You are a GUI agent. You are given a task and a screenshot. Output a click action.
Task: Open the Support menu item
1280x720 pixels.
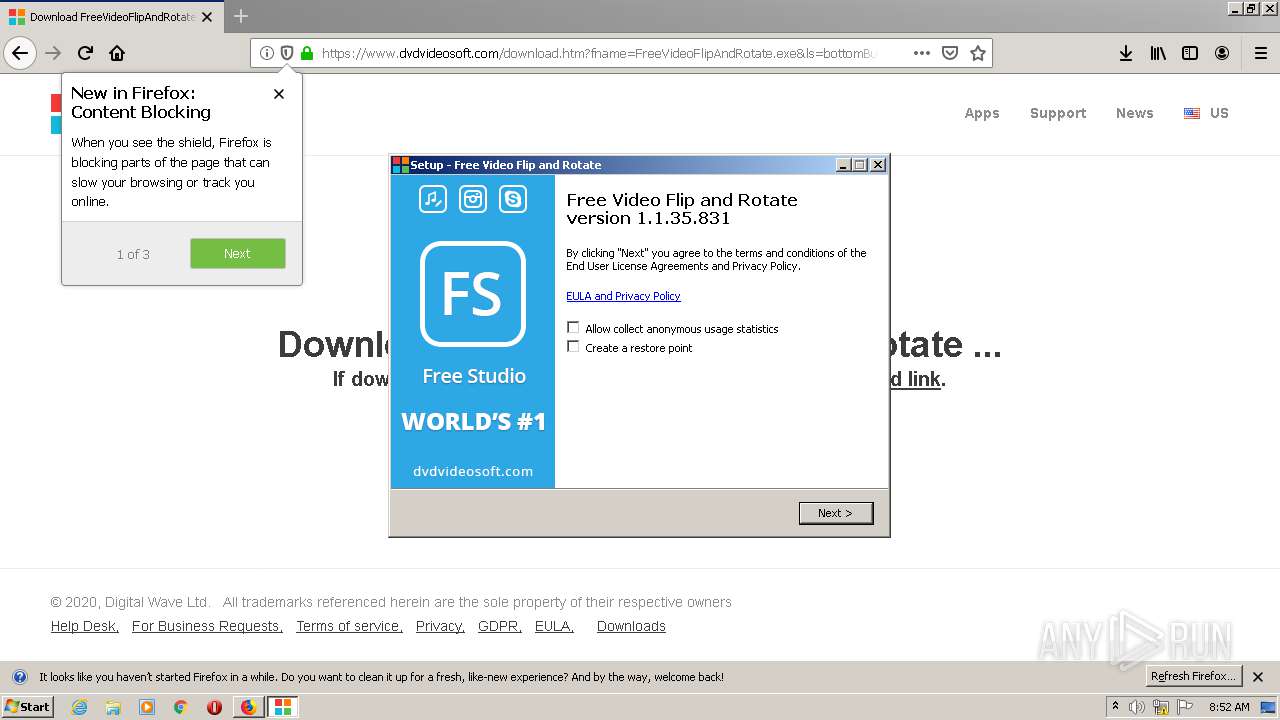pyautogui.click(x=1058, y=113)
